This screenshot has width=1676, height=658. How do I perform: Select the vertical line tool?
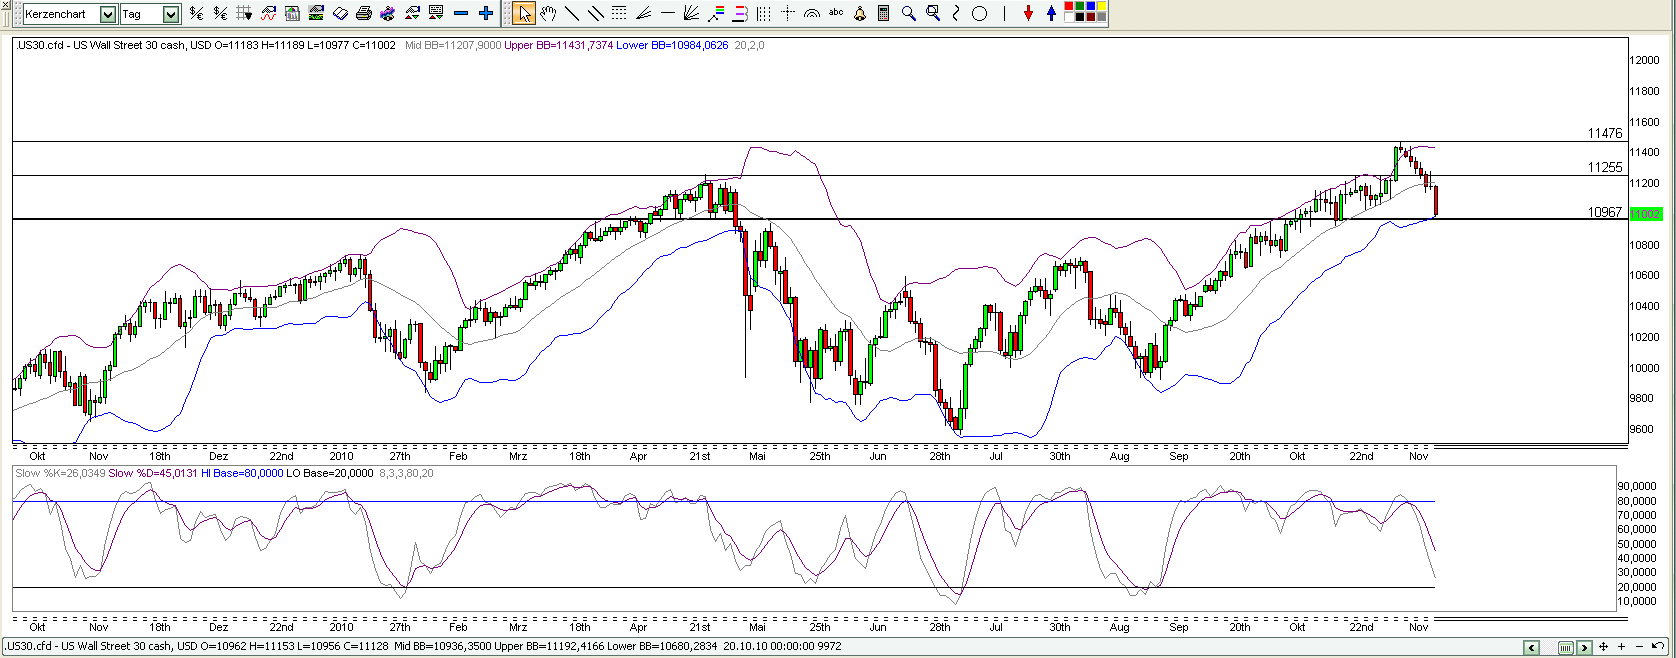click(1004, 13)
